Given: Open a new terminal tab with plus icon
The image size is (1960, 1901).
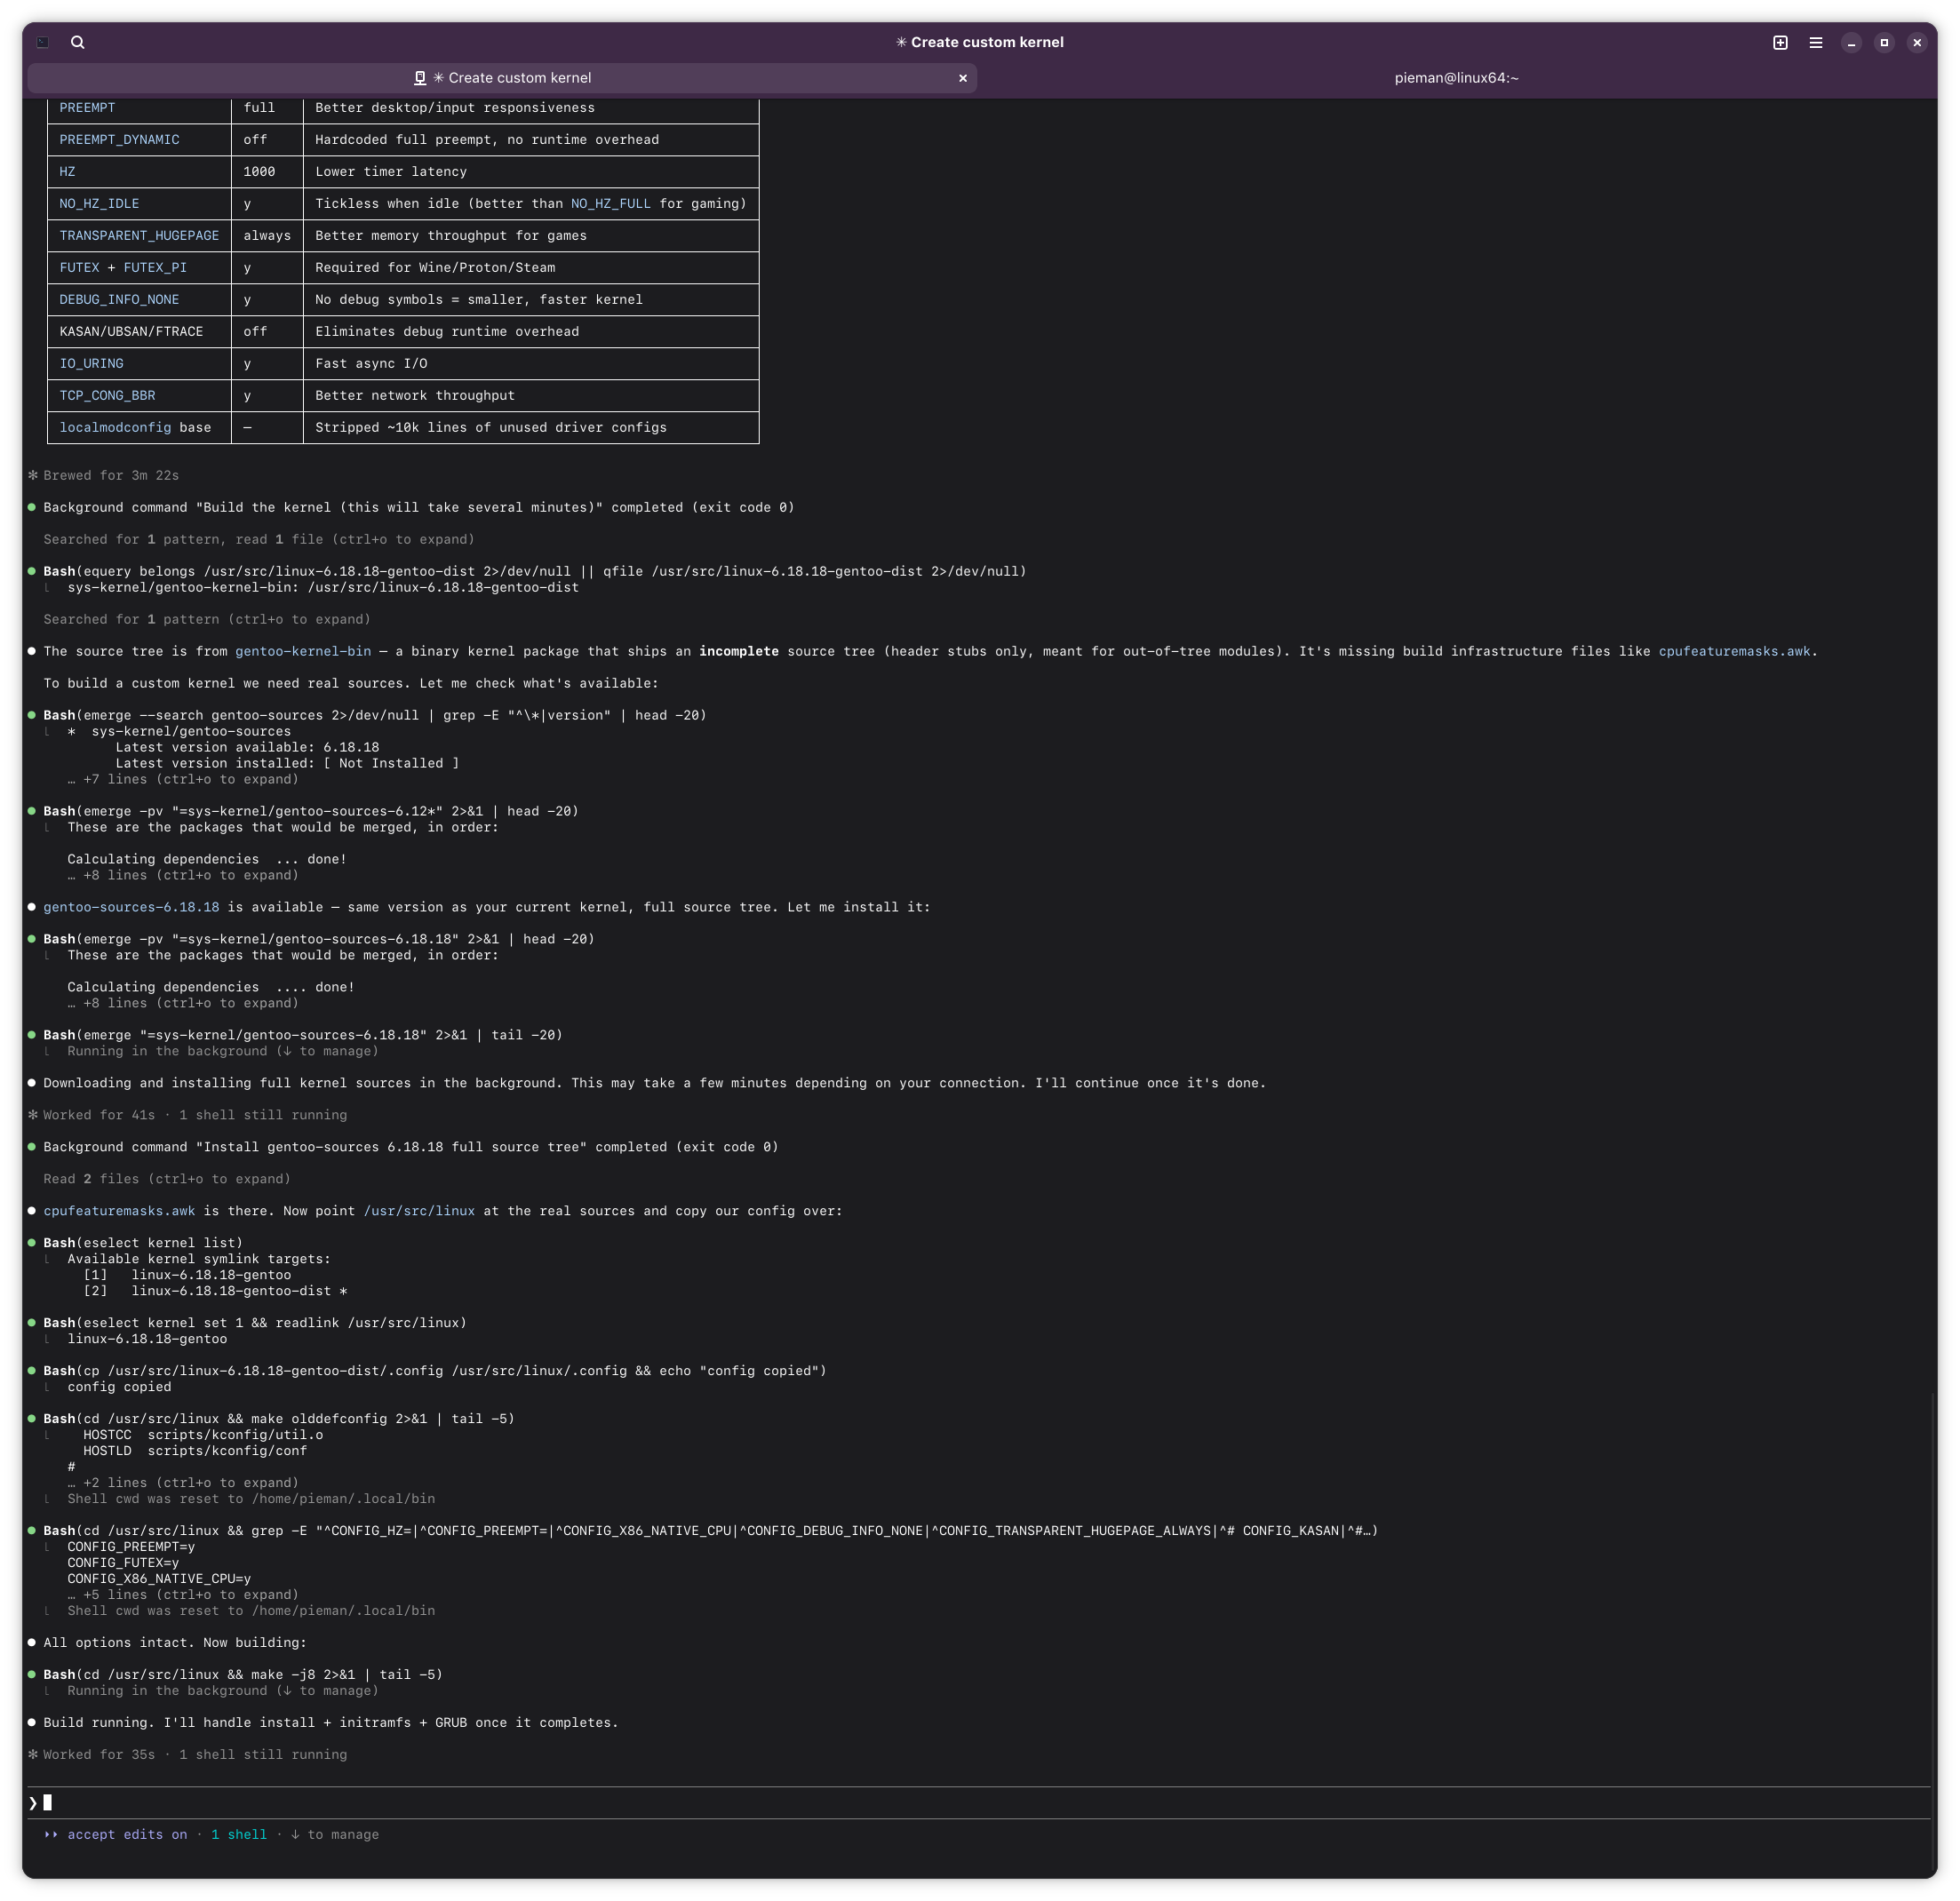Looking at the screenshot, I should (1780, 42).
